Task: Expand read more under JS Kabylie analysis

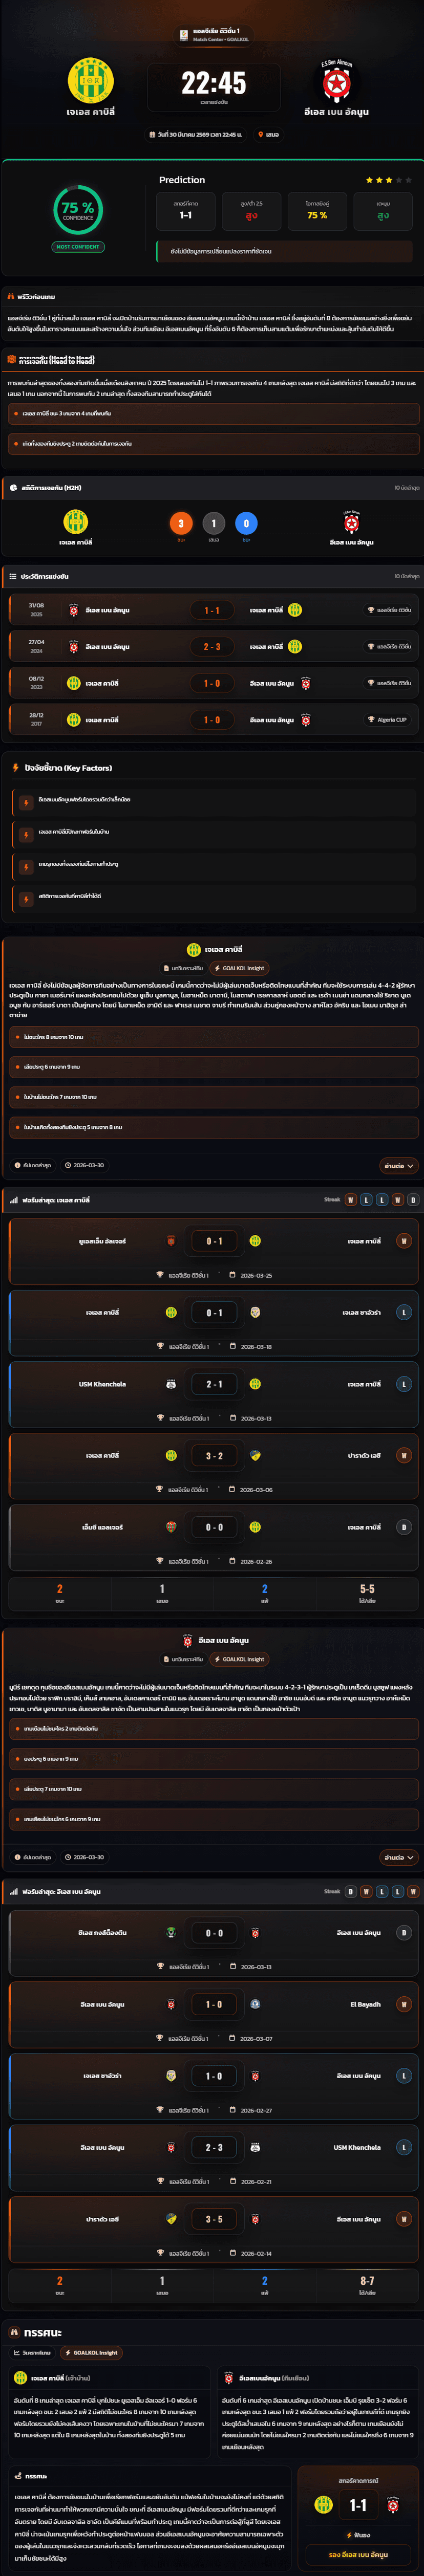Action: (398, 1165)
